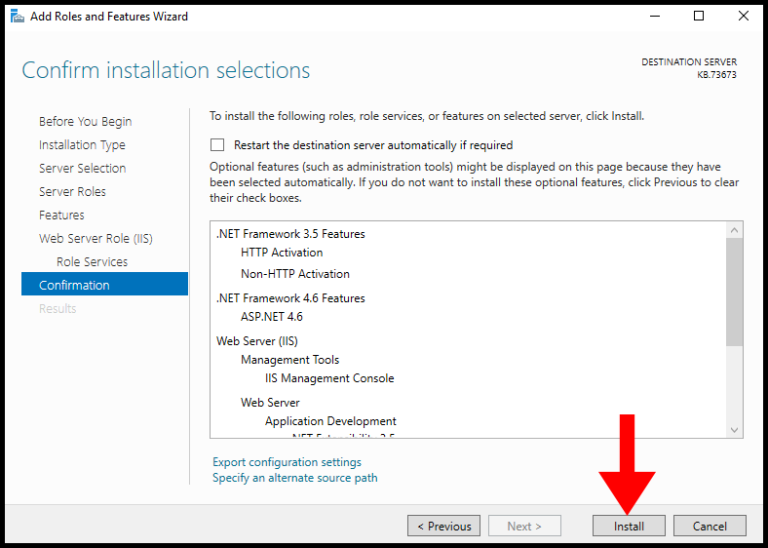Screen dimensions: 768x548
Task: Go back with the Previous button
Action: pyautogui.click(x=444, y=526)
